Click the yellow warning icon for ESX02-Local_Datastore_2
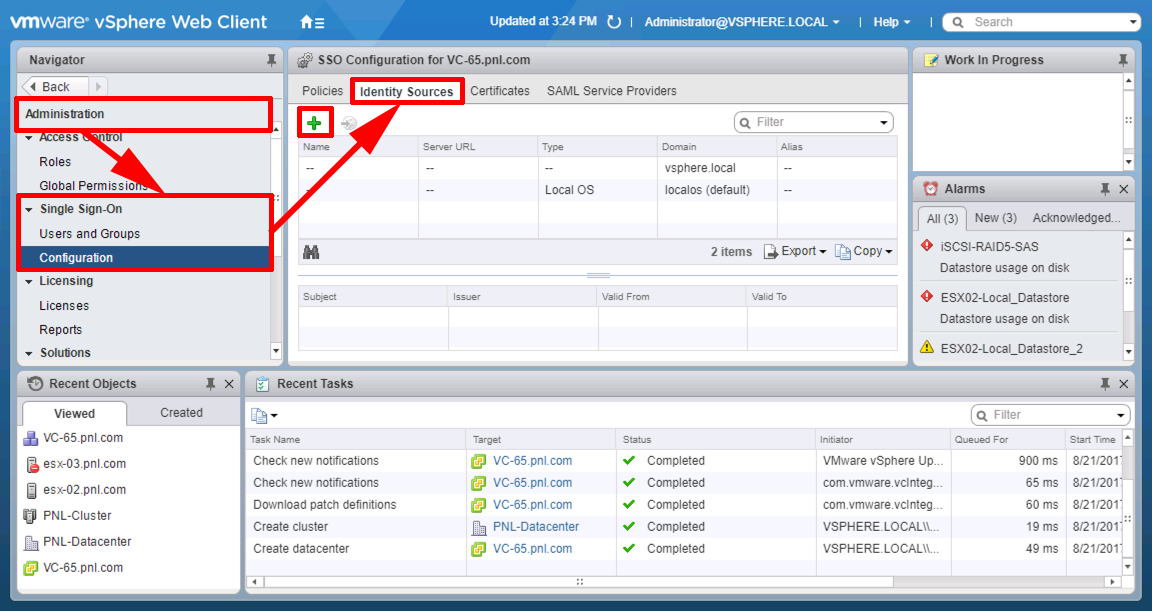 [927, 347]
